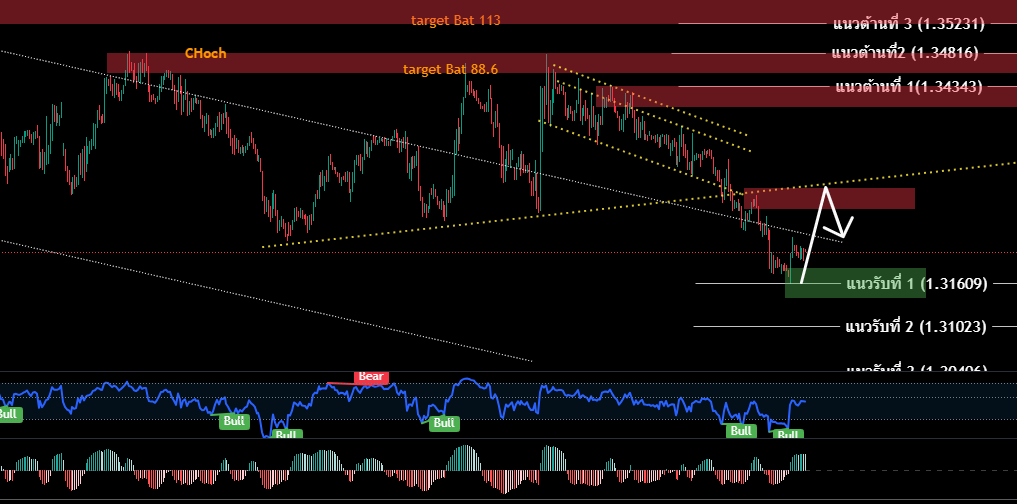Select the leftmost Bull tag on oscillator
The image size is (1017, 504).
tap(9, 414)
